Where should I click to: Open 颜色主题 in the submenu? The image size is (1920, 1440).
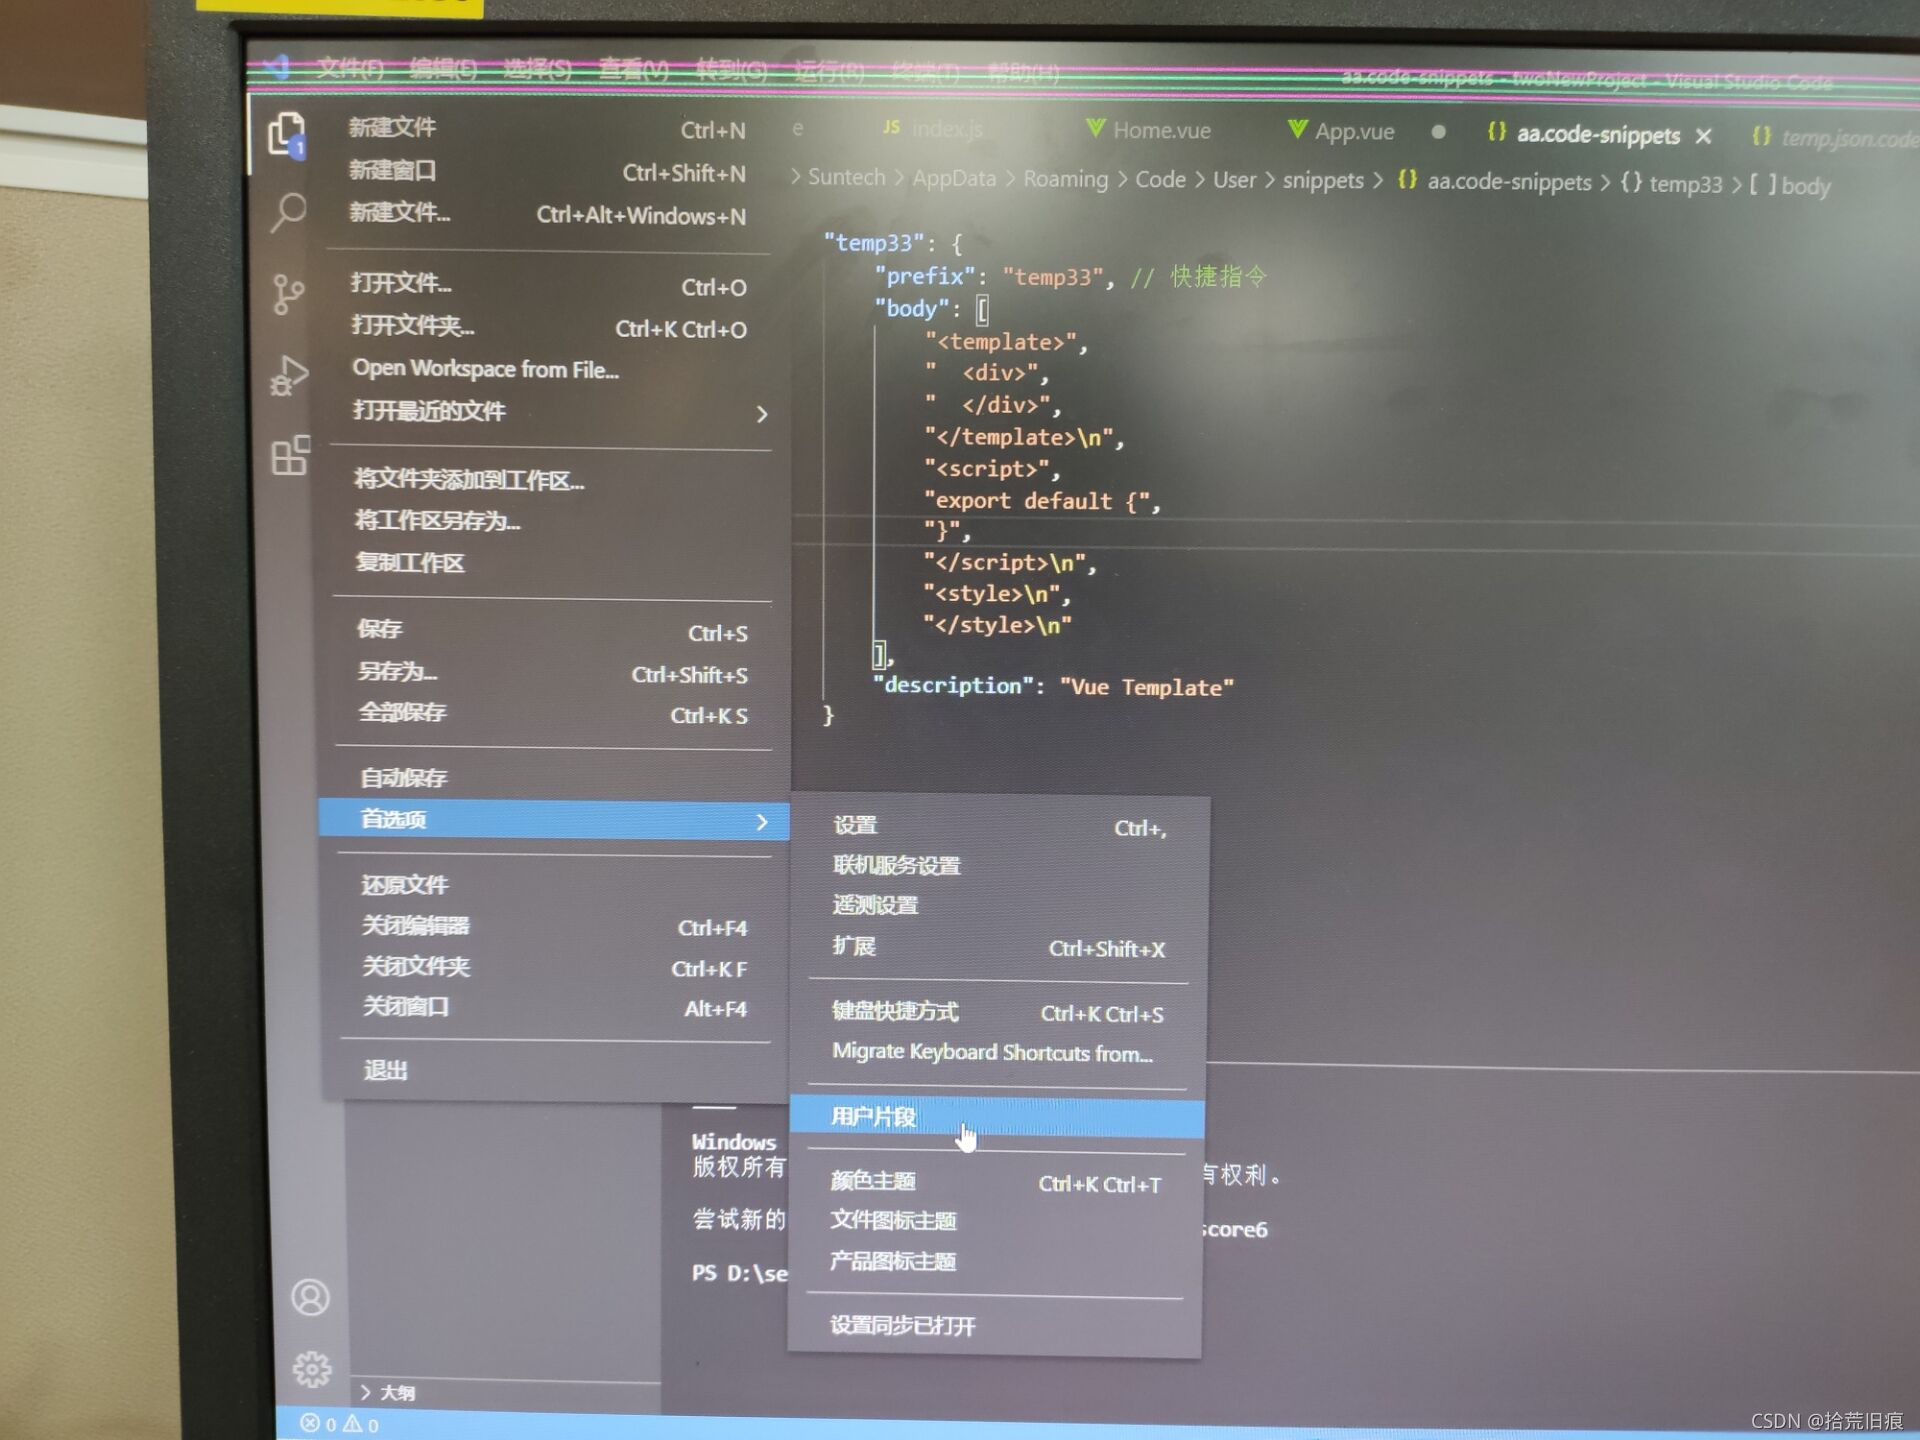tap(996, 1182)
